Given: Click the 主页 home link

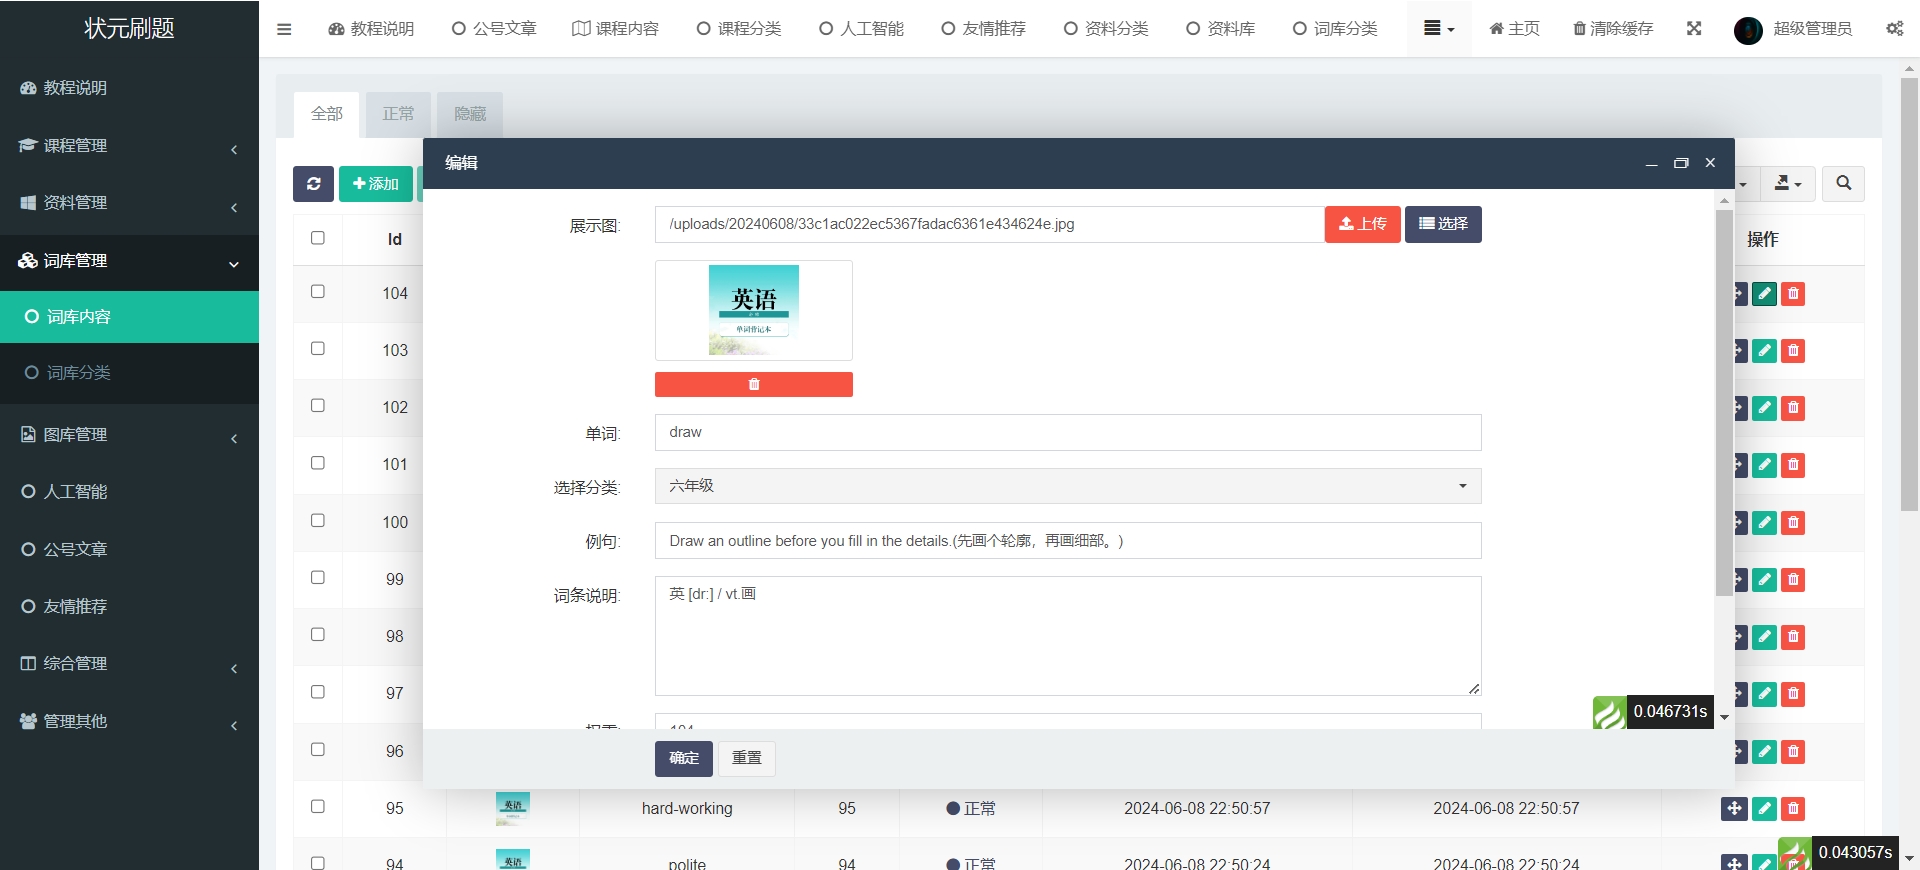Looking at the screenshot, I should 1514,29.
